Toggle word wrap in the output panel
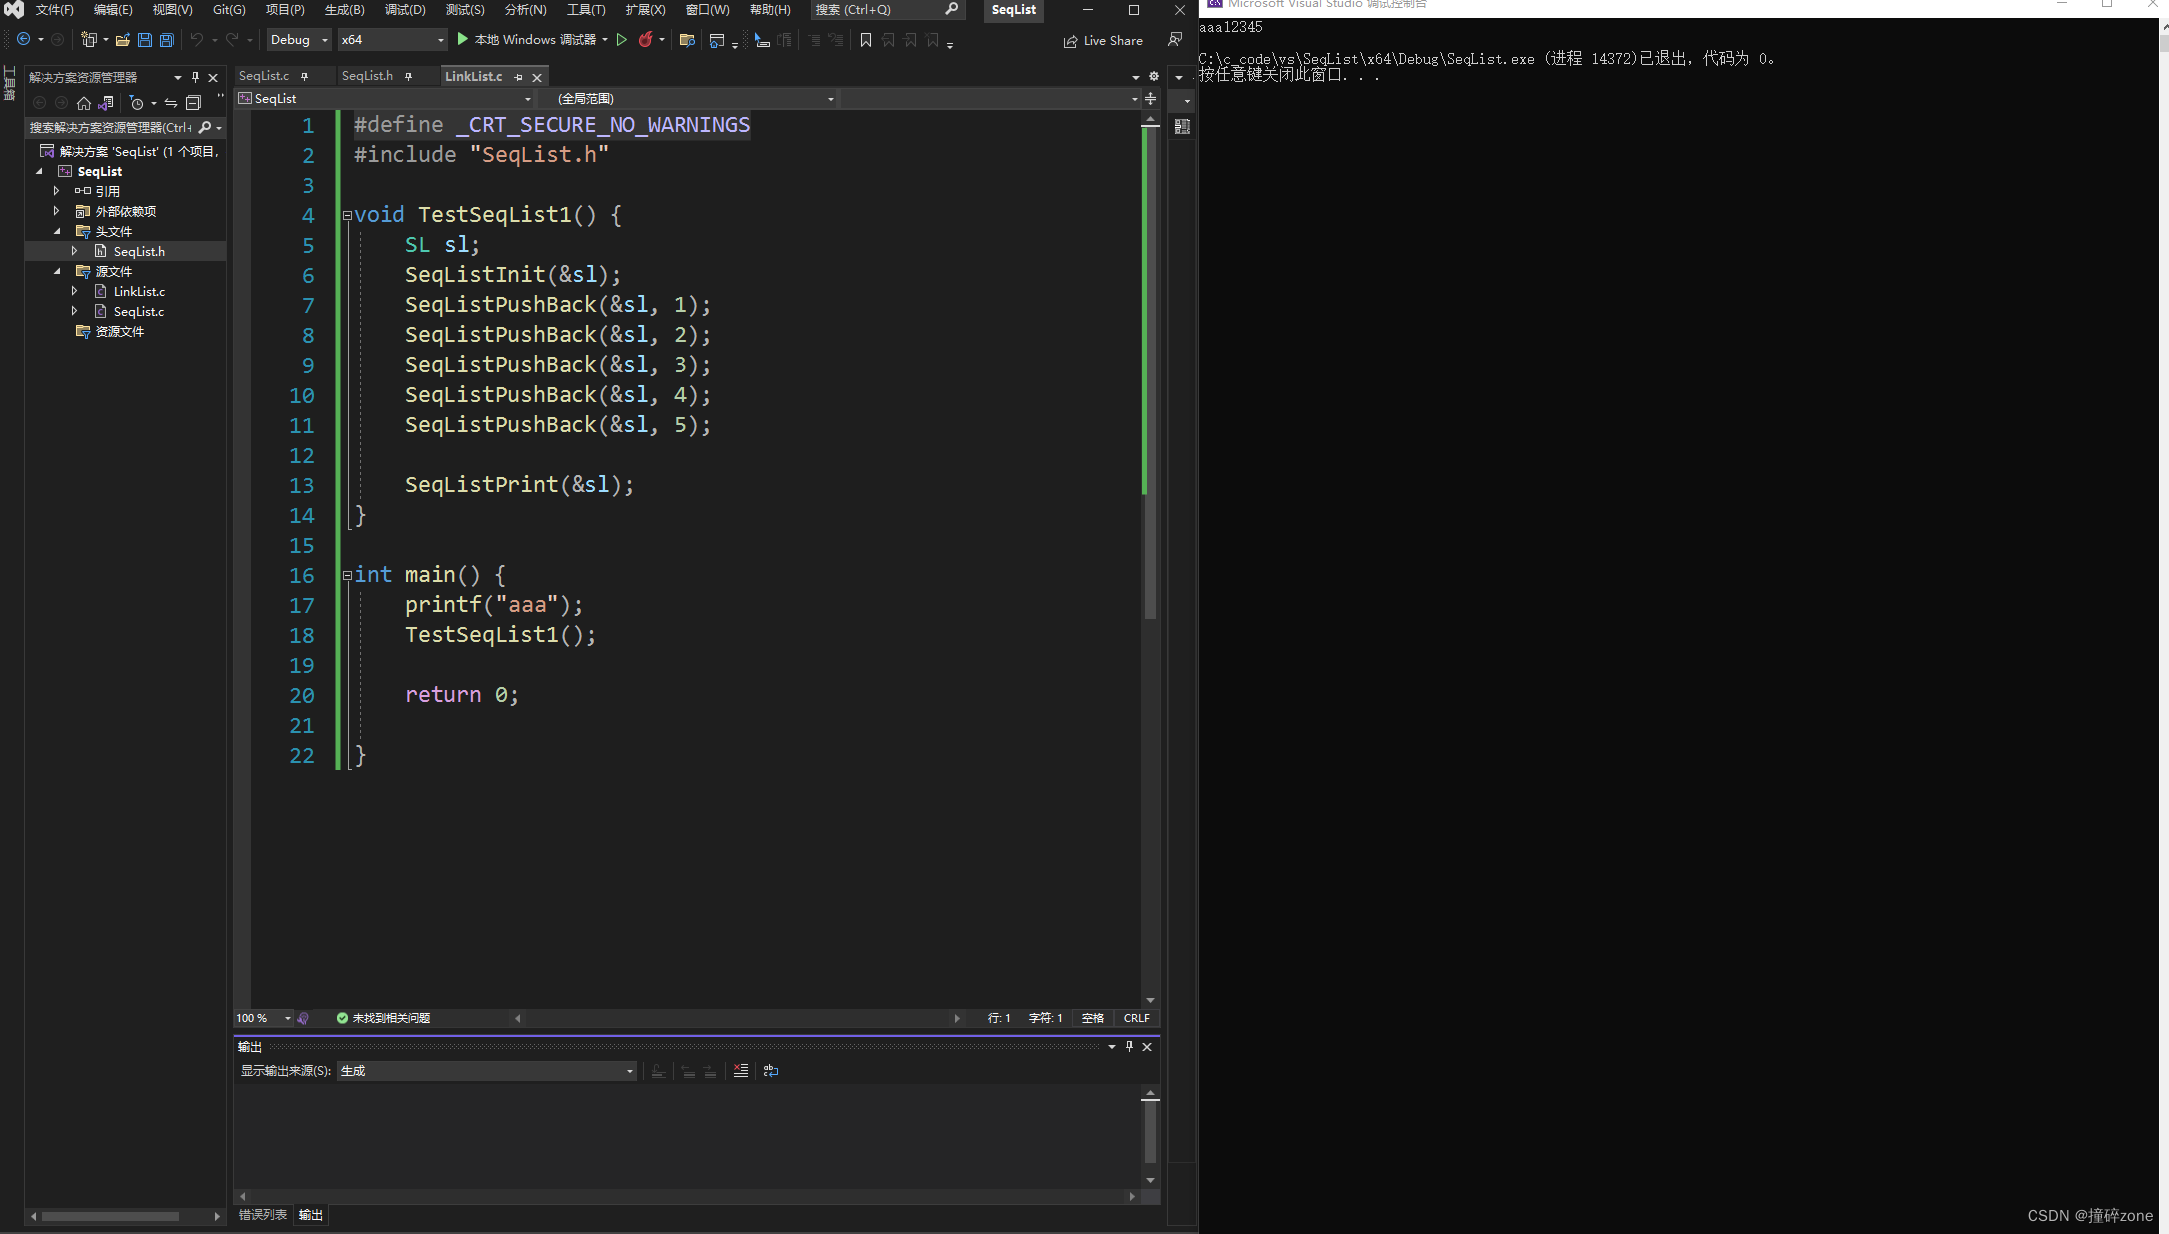This screenshot has width=2169, height=1234. (x=771, y=1071)
